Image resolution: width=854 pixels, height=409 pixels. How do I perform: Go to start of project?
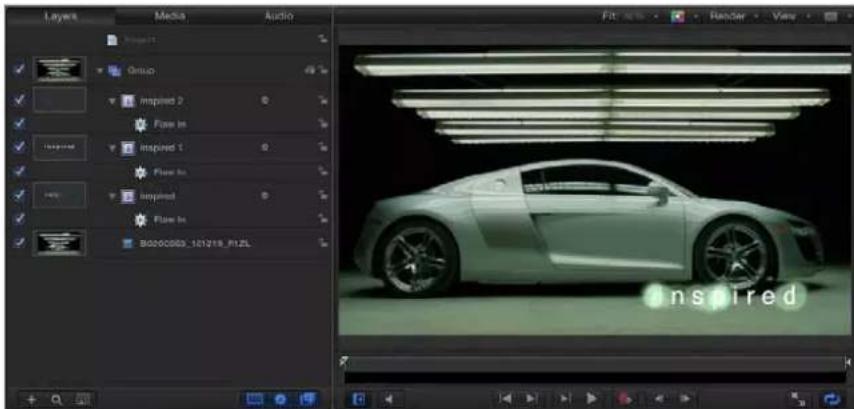click(x=506, y=399)
